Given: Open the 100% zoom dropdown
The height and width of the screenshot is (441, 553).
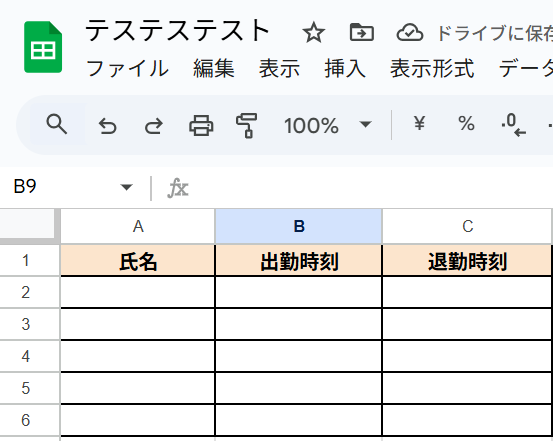Looking at the screenshot, I should 327,125.
